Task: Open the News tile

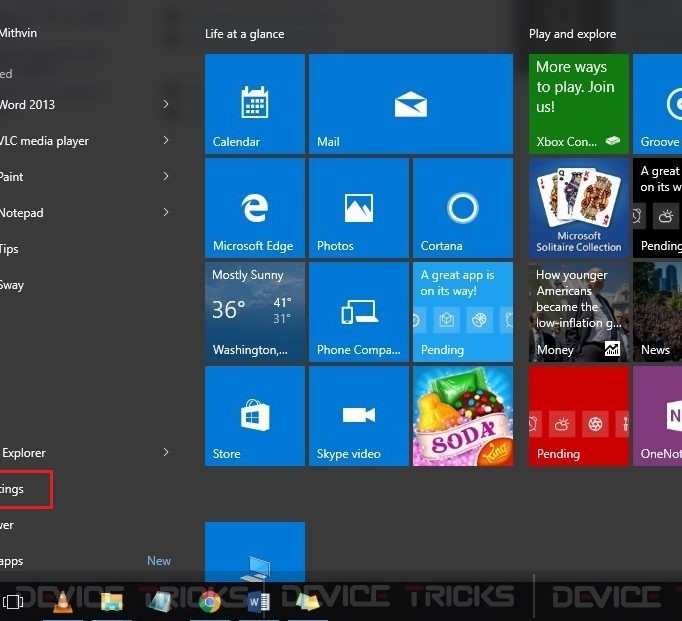Action: (657, 312)
